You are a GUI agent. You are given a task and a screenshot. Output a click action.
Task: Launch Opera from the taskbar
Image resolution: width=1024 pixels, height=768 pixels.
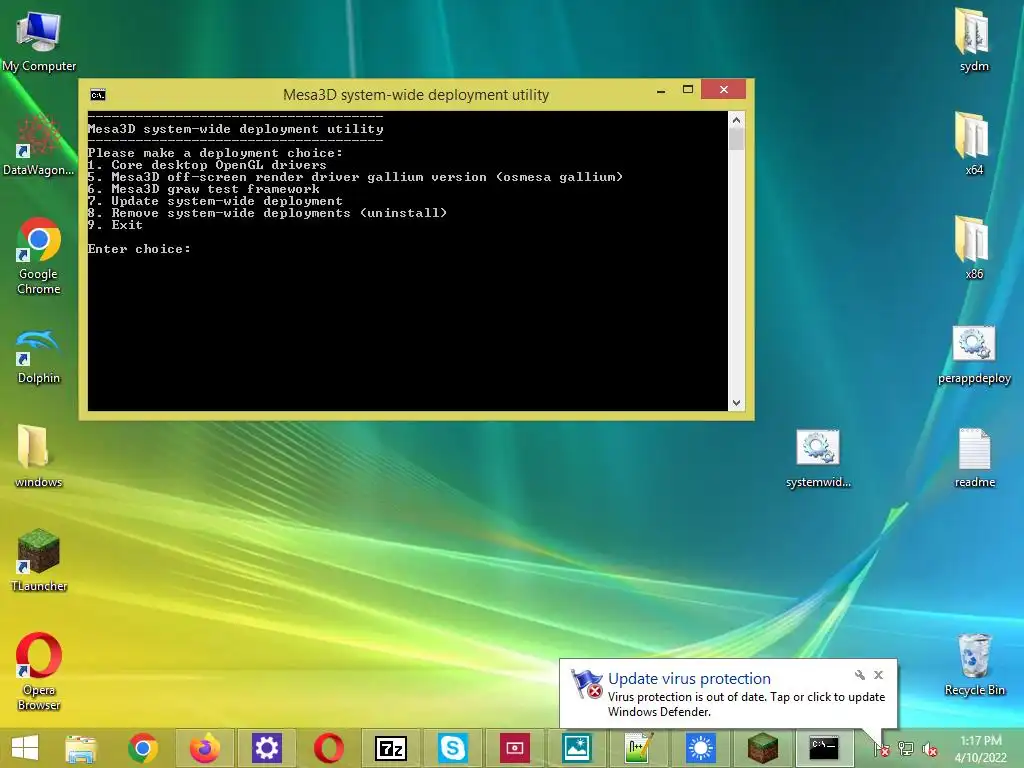pyautogui.click(x=328, y=748)
